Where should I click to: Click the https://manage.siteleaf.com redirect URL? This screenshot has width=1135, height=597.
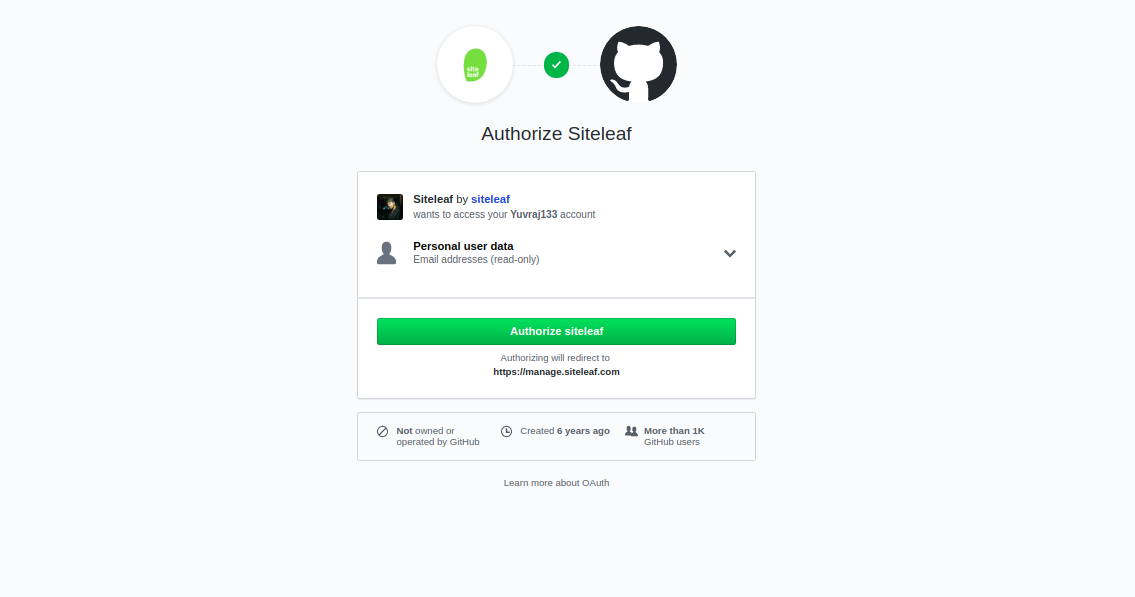(x=556, y=372)
